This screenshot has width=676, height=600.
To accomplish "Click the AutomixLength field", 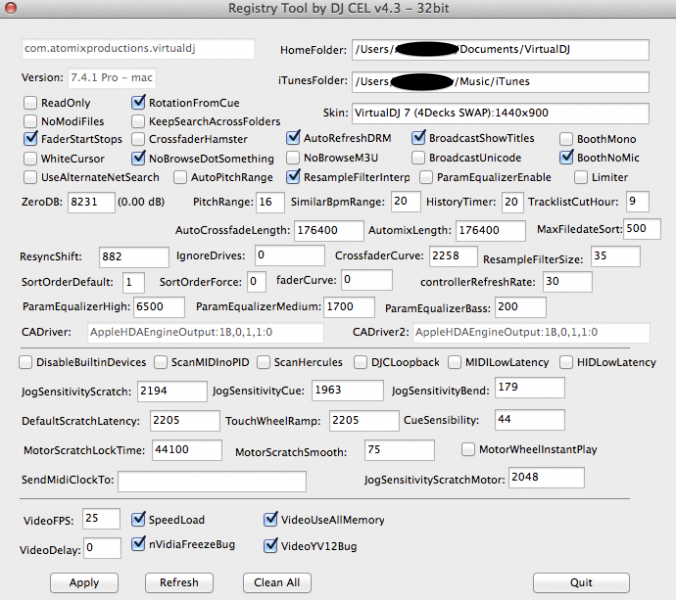I will [491, 230].
